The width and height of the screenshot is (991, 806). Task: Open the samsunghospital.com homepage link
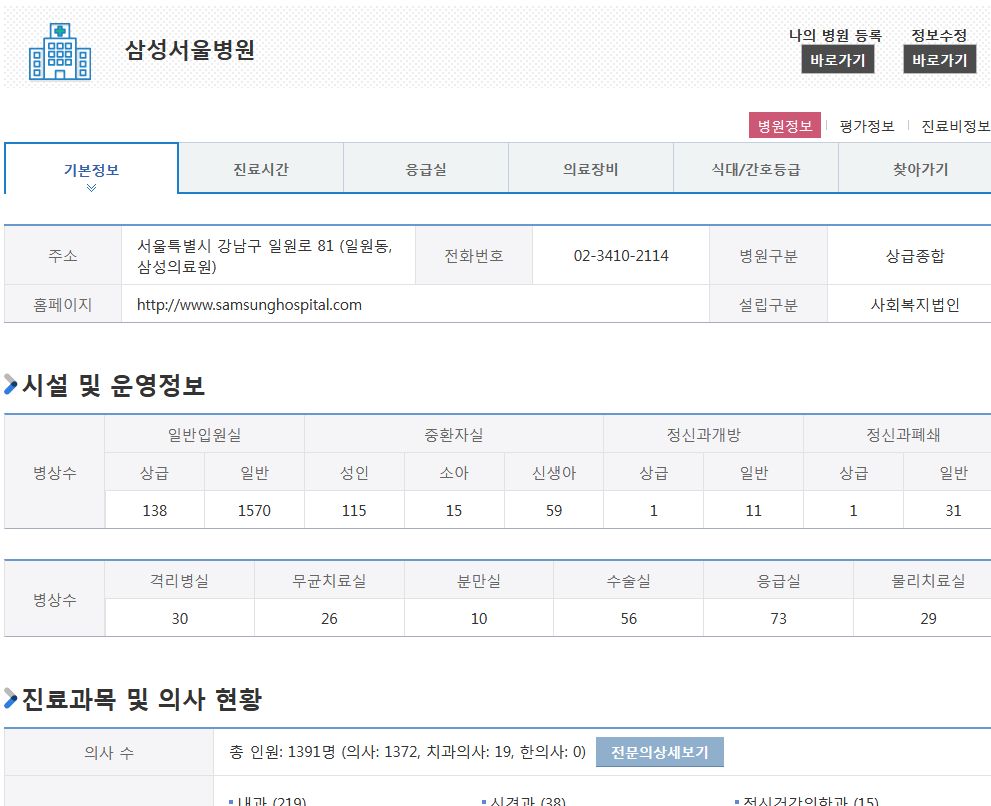click(x=249, y=305)
